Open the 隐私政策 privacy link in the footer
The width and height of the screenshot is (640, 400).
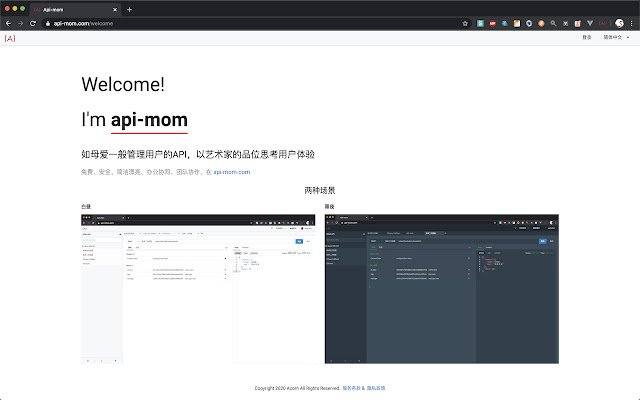(x=376, y=388)
